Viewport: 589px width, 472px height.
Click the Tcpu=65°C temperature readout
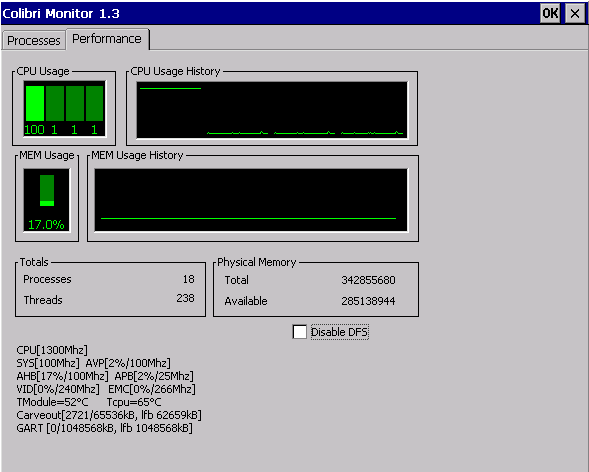[x=134, y=402]
